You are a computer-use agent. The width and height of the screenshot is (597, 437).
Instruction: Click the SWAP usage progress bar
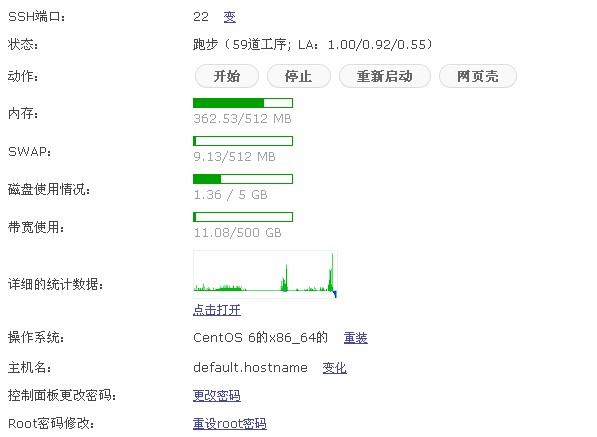coord(243,141)
